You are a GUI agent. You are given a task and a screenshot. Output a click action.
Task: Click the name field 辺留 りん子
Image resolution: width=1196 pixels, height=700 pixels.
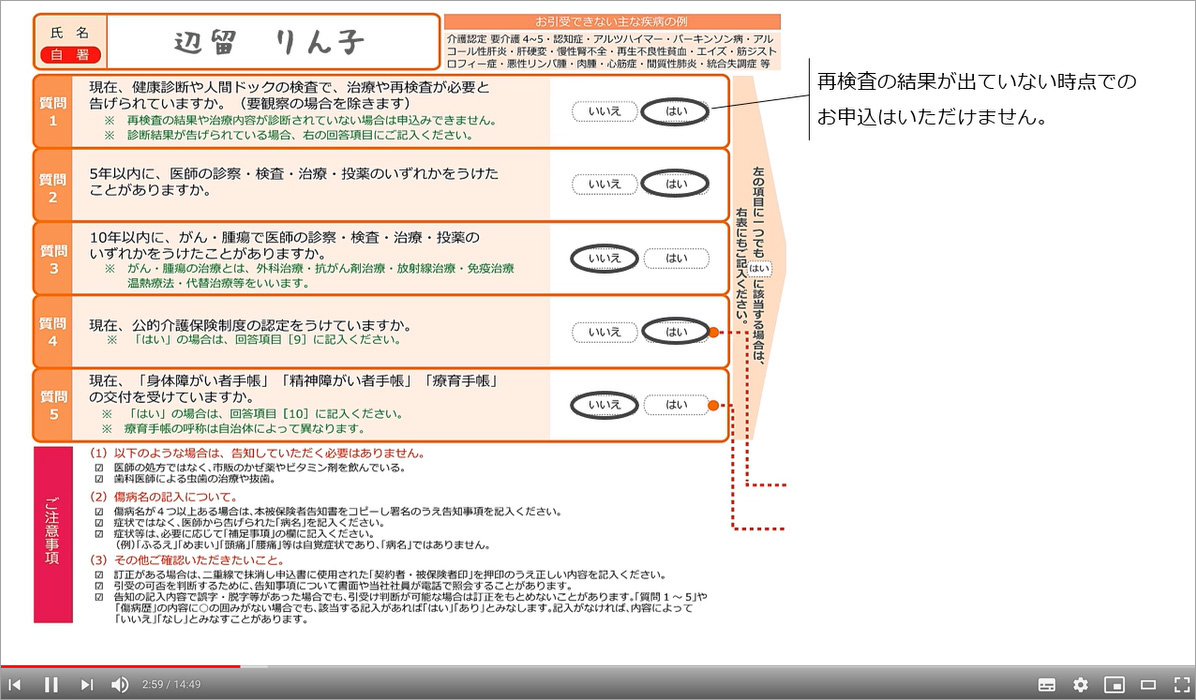pos(270,42)
